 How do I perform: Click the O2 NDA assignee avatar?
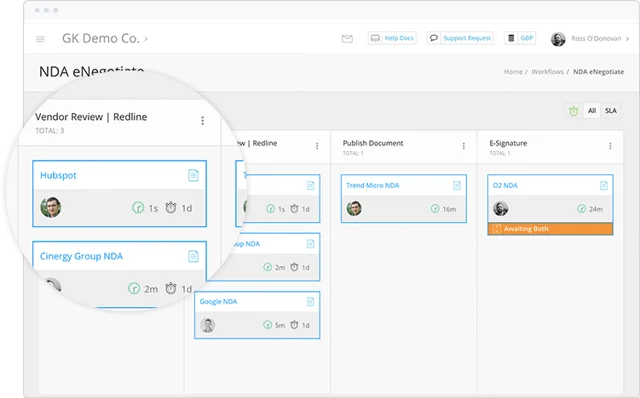(x=500, y=209)
